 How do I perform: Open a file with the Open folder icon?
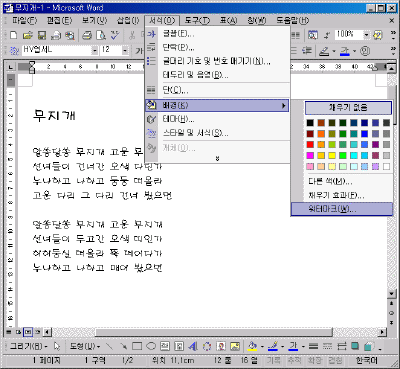pos(28,35)
